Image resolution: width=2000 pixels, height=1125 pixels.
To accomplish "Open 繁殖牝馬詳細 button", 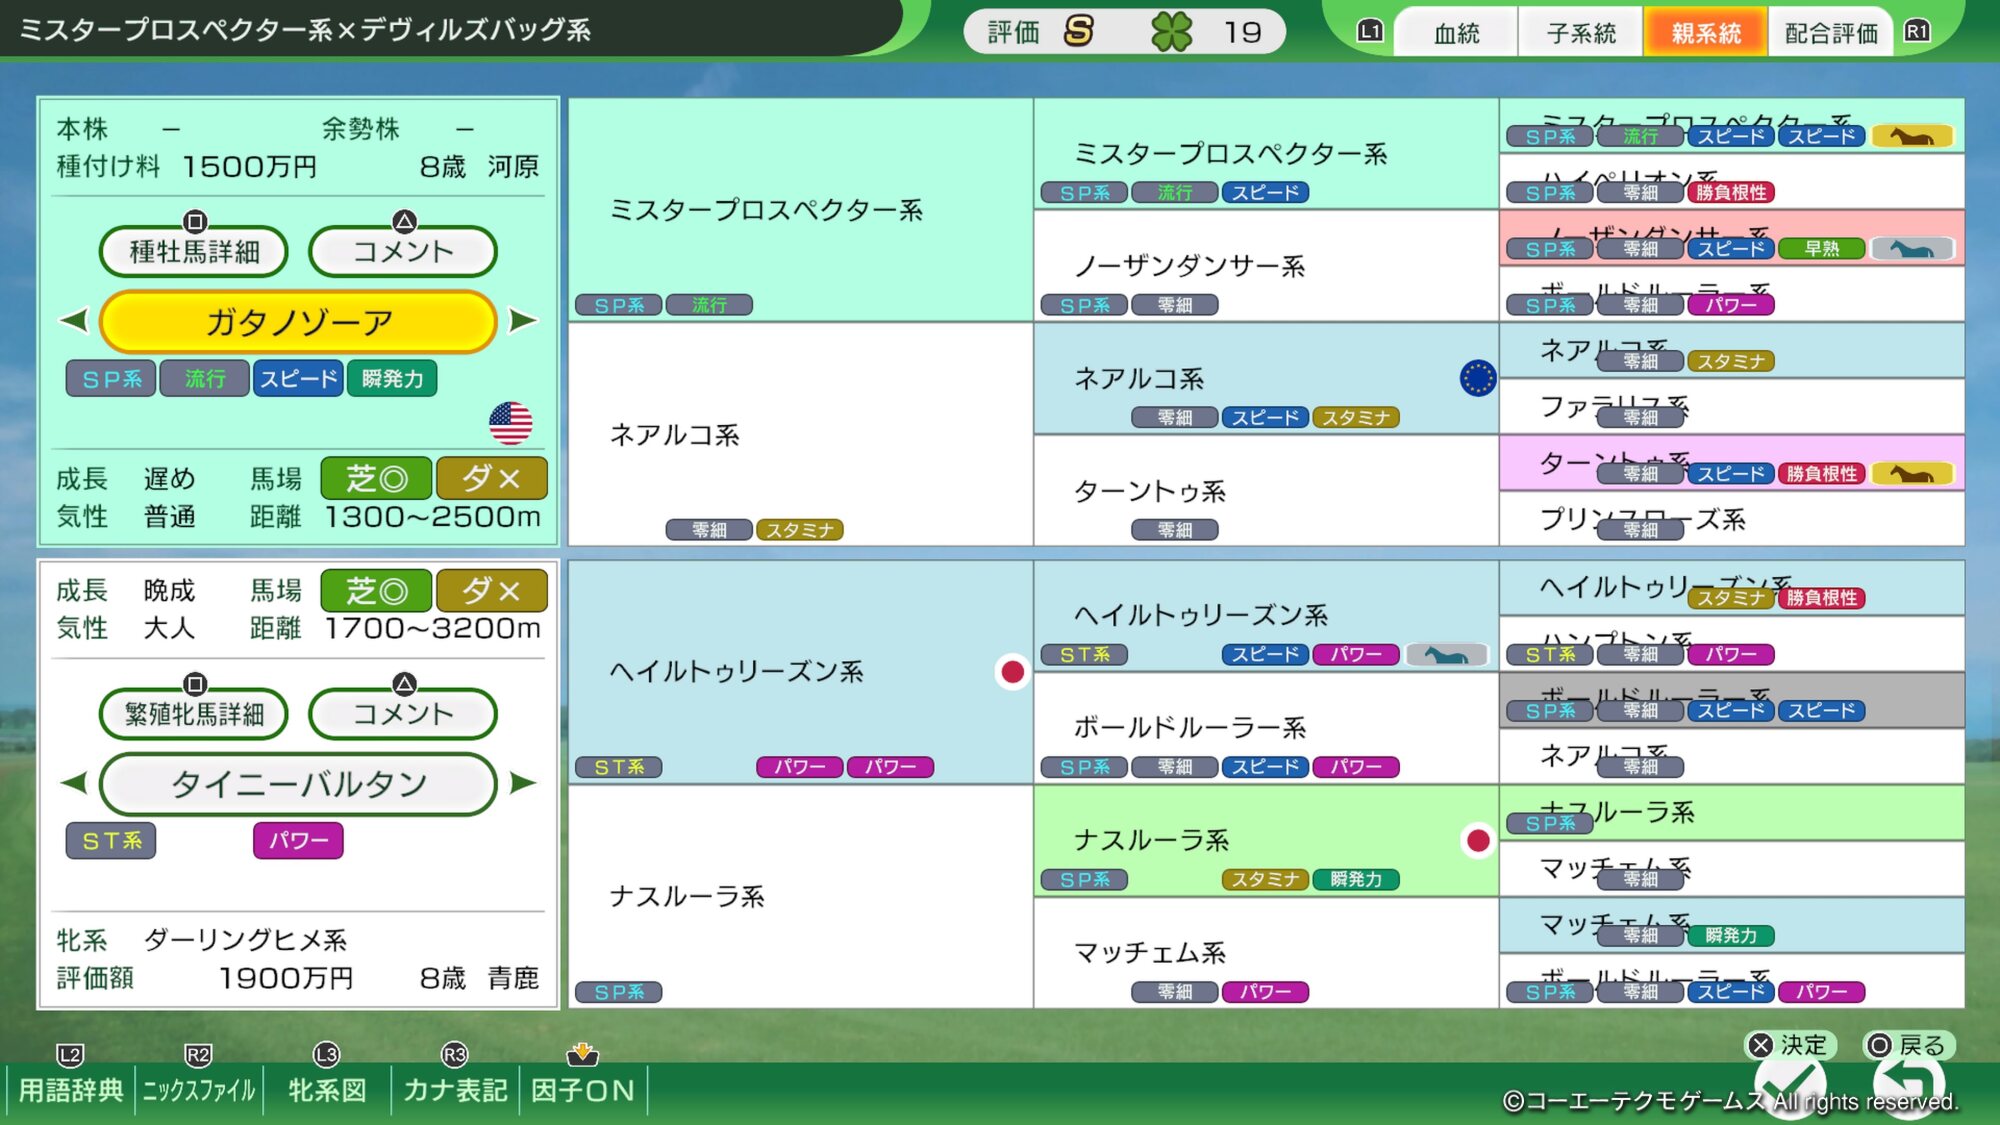I will pyautogui.click(x=194, y=713).
